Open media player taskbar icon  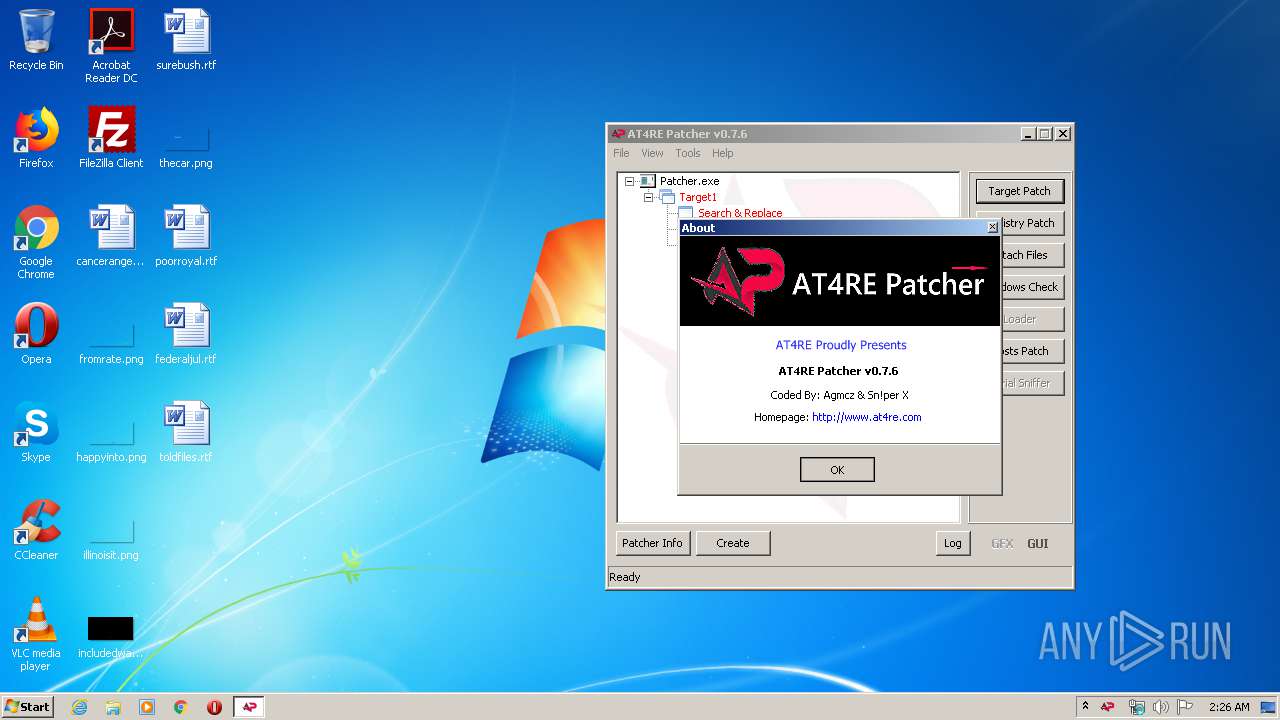(x=147, y=707)
